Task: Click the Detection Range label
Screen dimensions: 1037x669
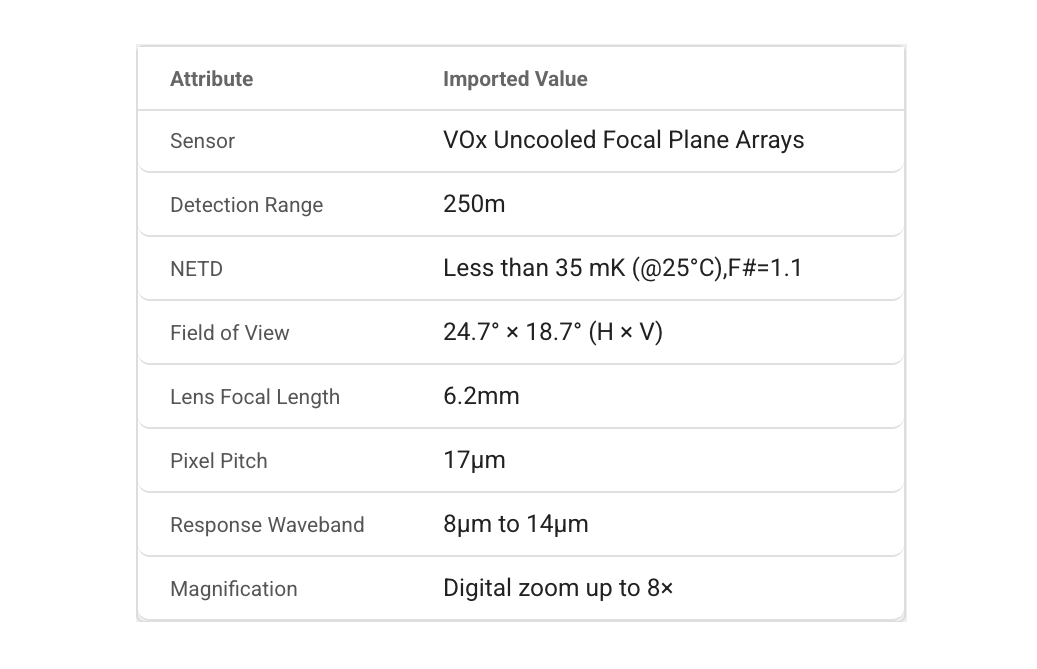Action: 247,205
